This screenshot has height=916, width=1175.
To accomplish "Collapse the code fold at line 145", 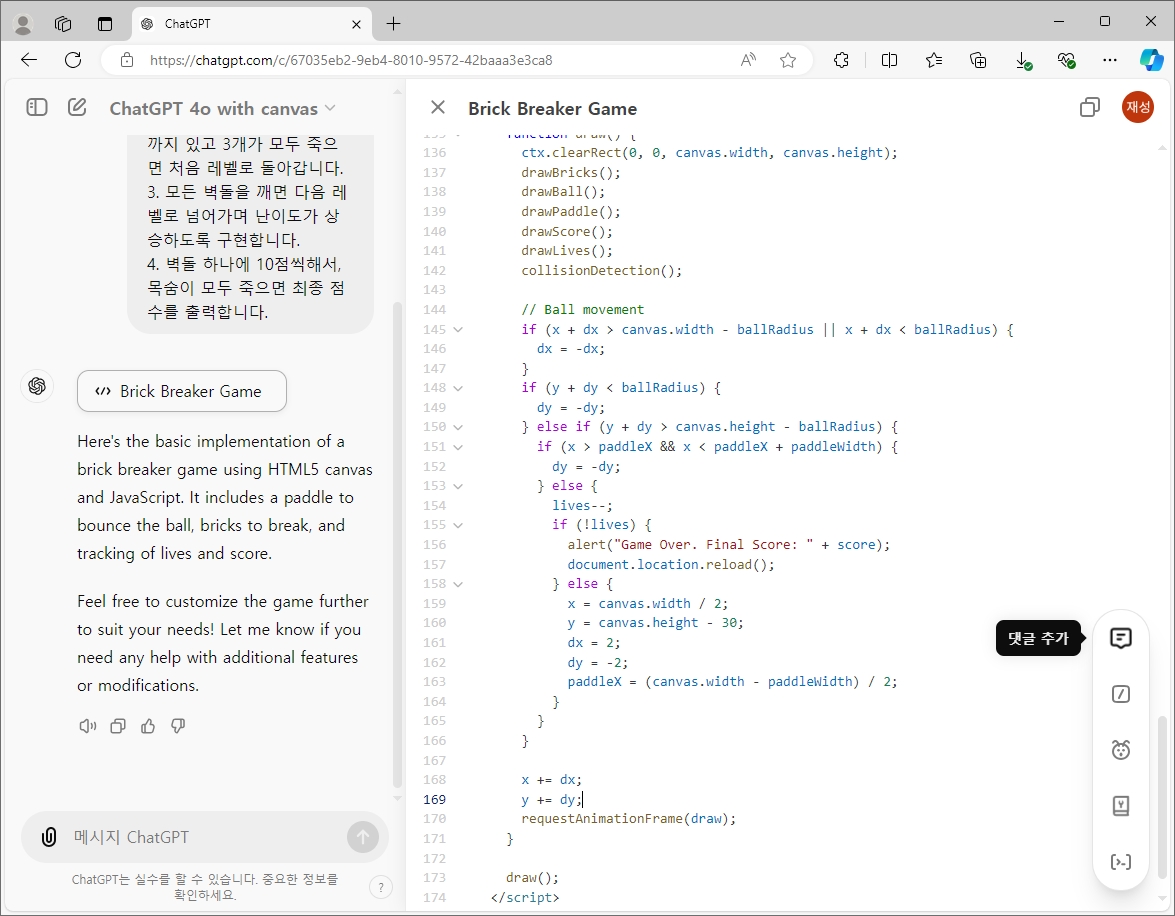I will 458,329.
